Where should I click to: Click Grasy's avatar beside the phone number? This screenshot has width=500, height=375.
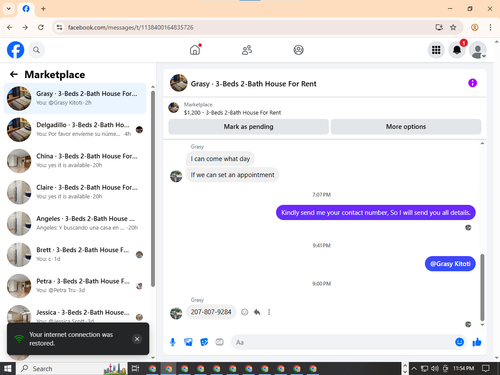coord(176,313)
